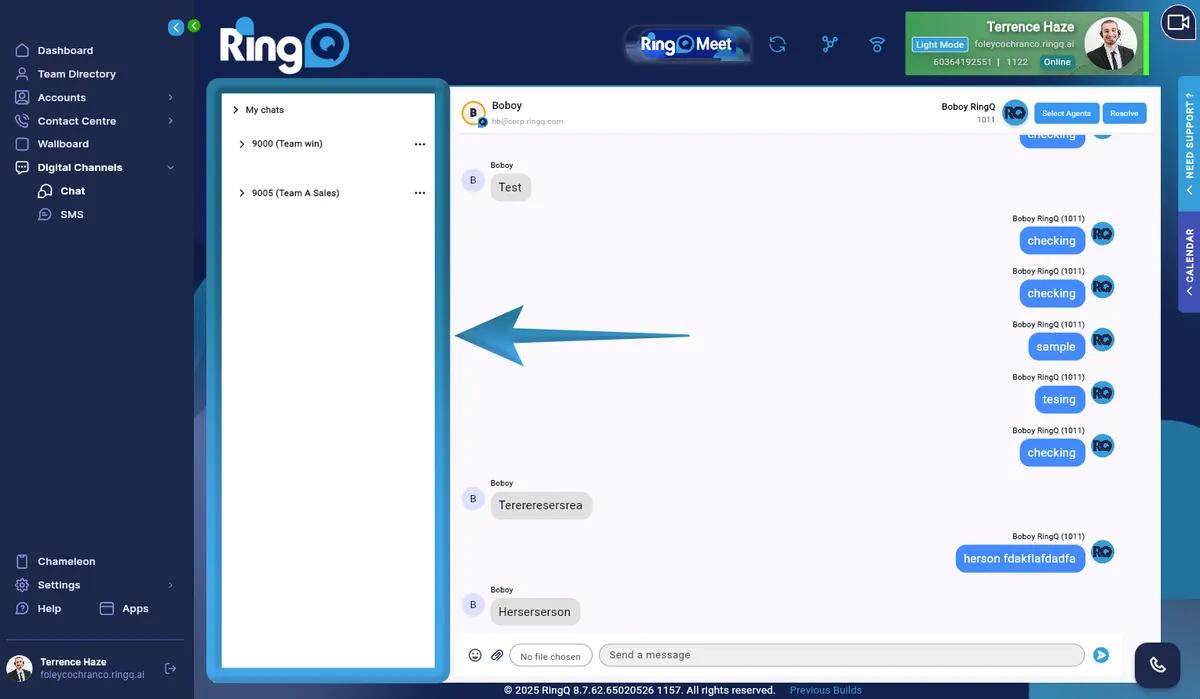Click the 'sample' message bubble
1200x699 pixels.
(1056, 346)
